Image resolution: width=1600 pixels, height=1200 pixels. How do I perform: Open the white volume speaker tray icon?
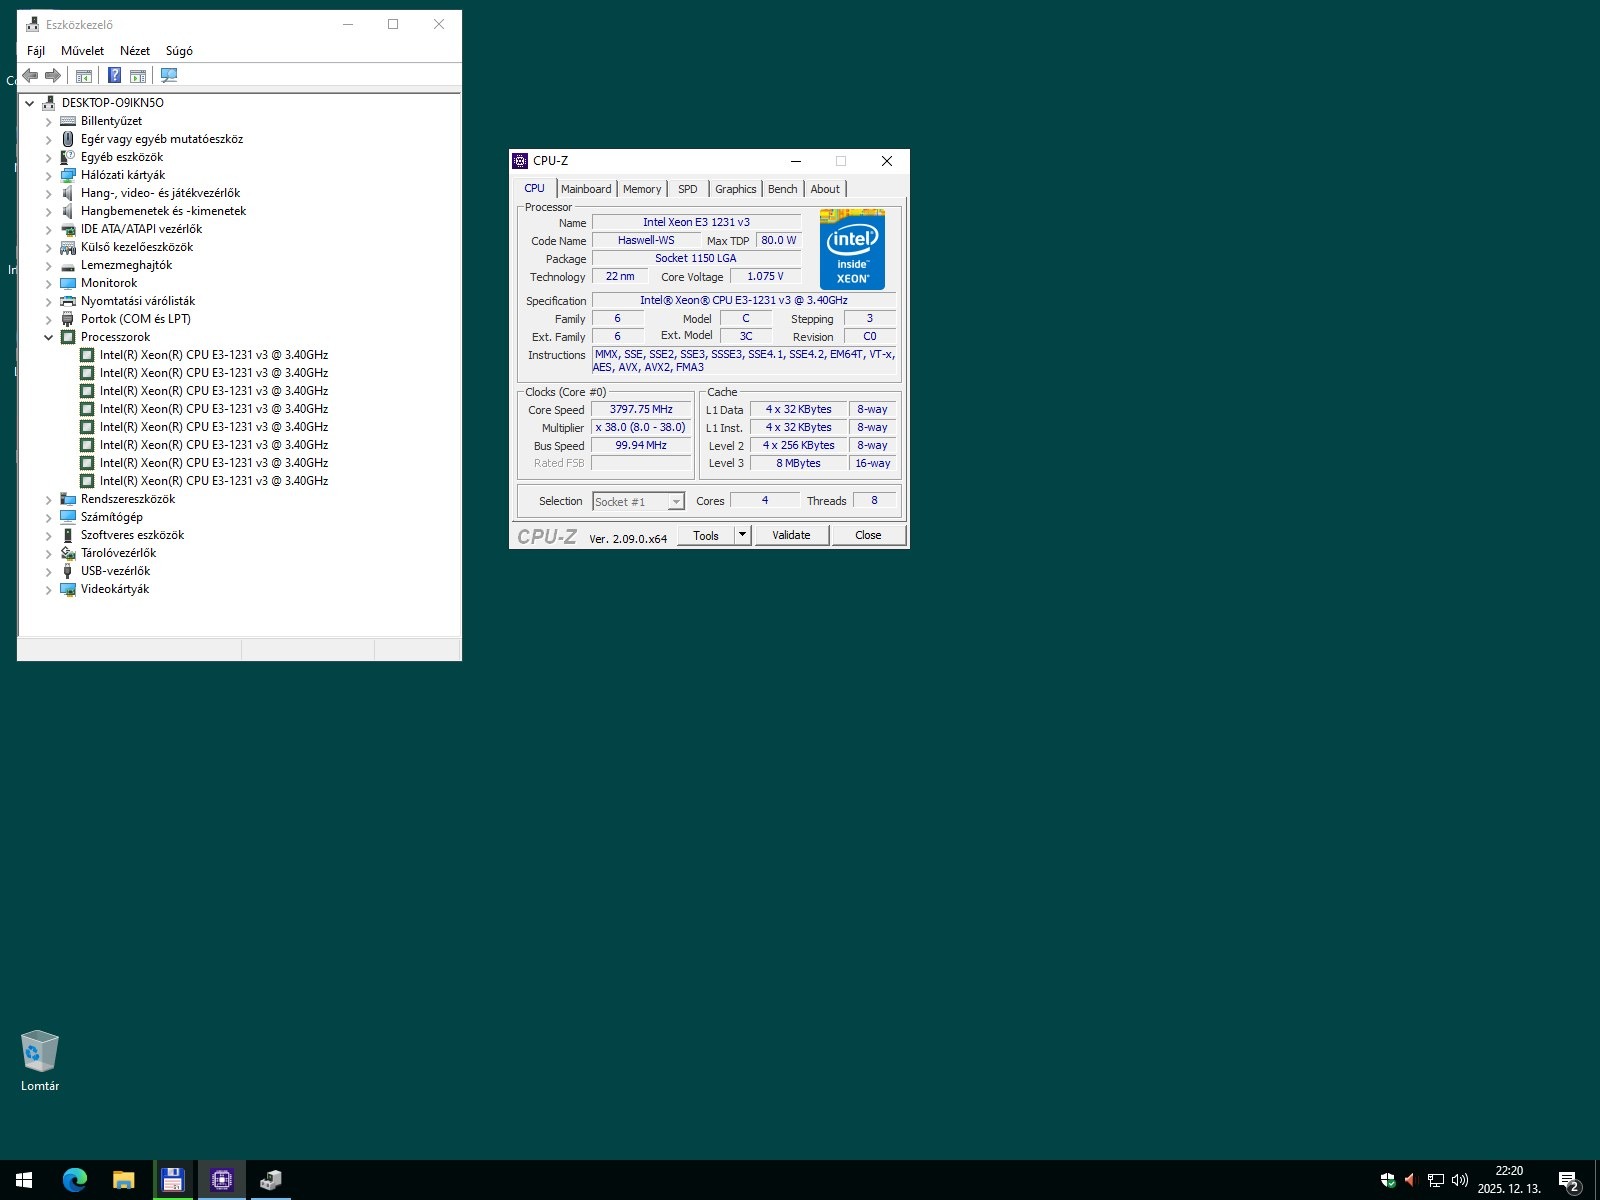[1460, 1180]
